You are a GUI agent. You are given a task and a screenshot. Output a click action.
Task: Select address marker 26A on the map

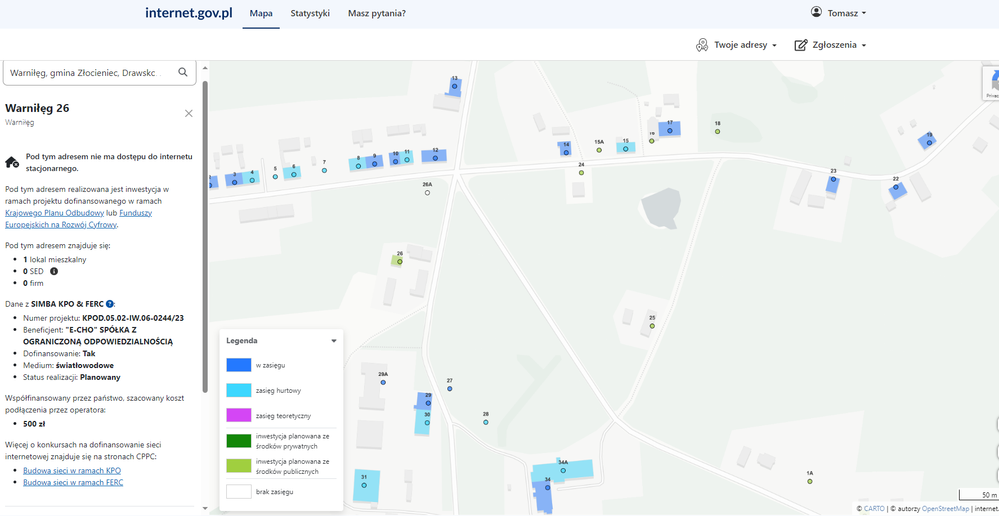427,192
